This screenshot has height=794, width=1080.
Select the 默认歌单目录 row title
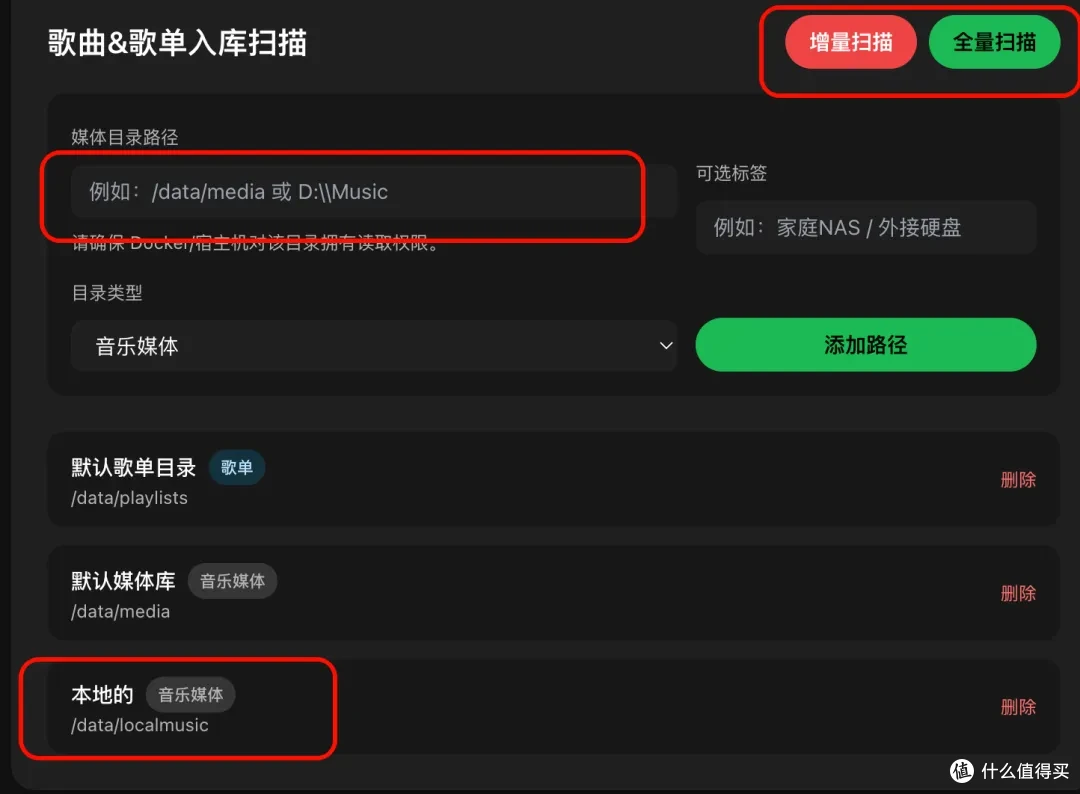(x=134, y=468)
